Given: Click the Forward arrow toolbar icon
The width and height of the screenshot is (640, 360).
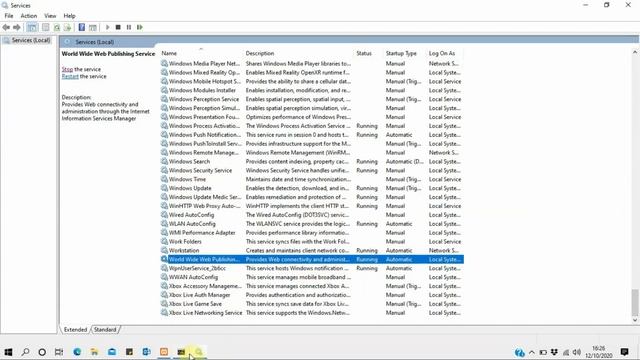Looking at the screenshot, I should coord(17,27).
